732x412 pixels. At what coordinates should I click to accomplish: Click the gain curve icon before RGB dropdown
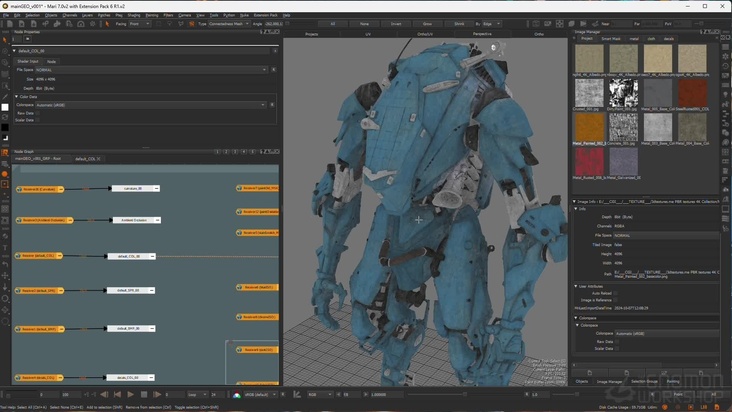[x=296, y=395]
